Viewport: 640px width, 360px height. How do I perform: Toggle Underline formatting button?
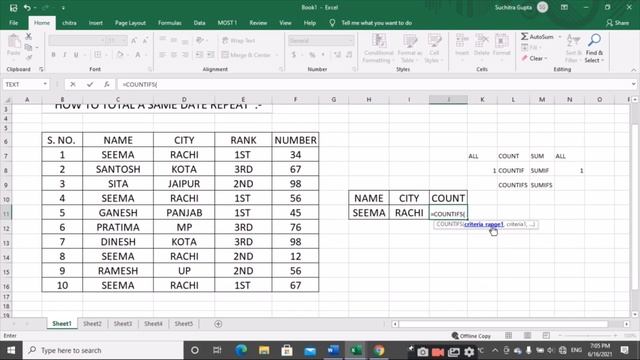click(76, 55)
